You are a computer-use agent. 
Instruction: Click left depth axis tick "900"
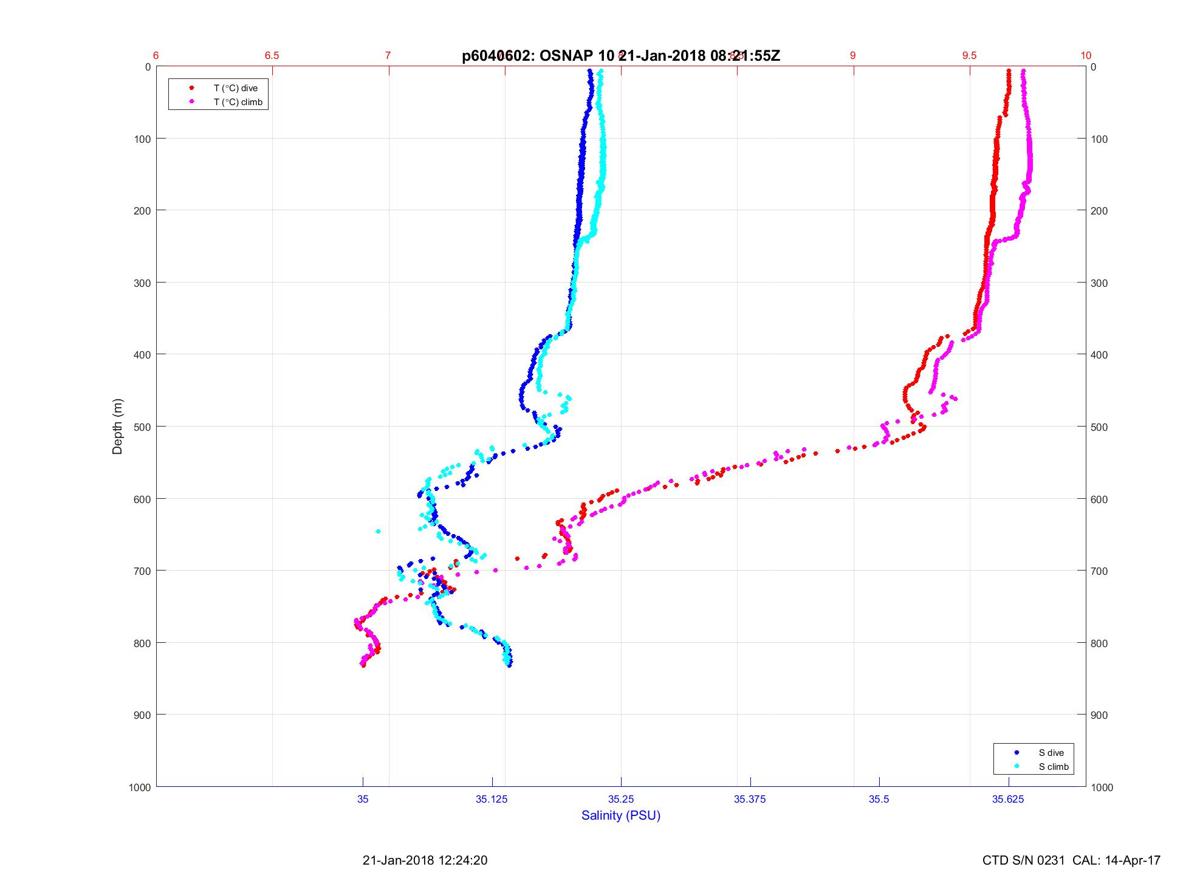point(141,715)
